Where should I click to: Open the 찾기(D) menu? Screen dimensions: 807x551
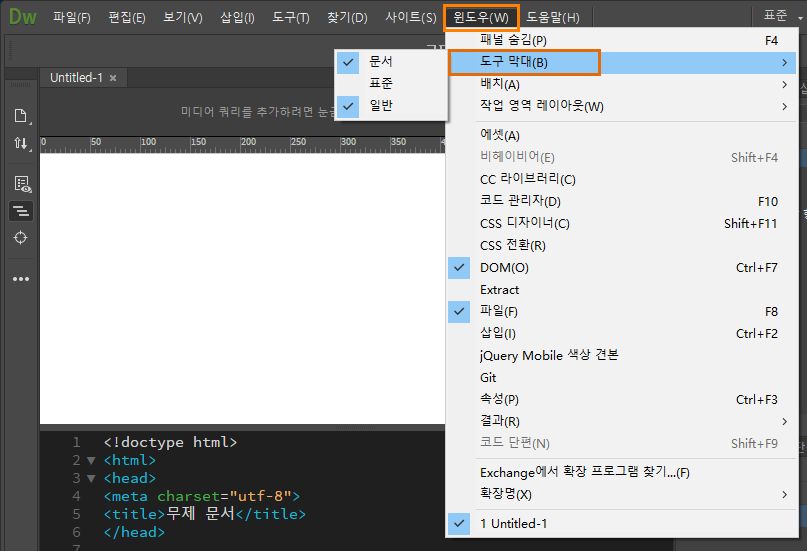click(x=347, y=17)
